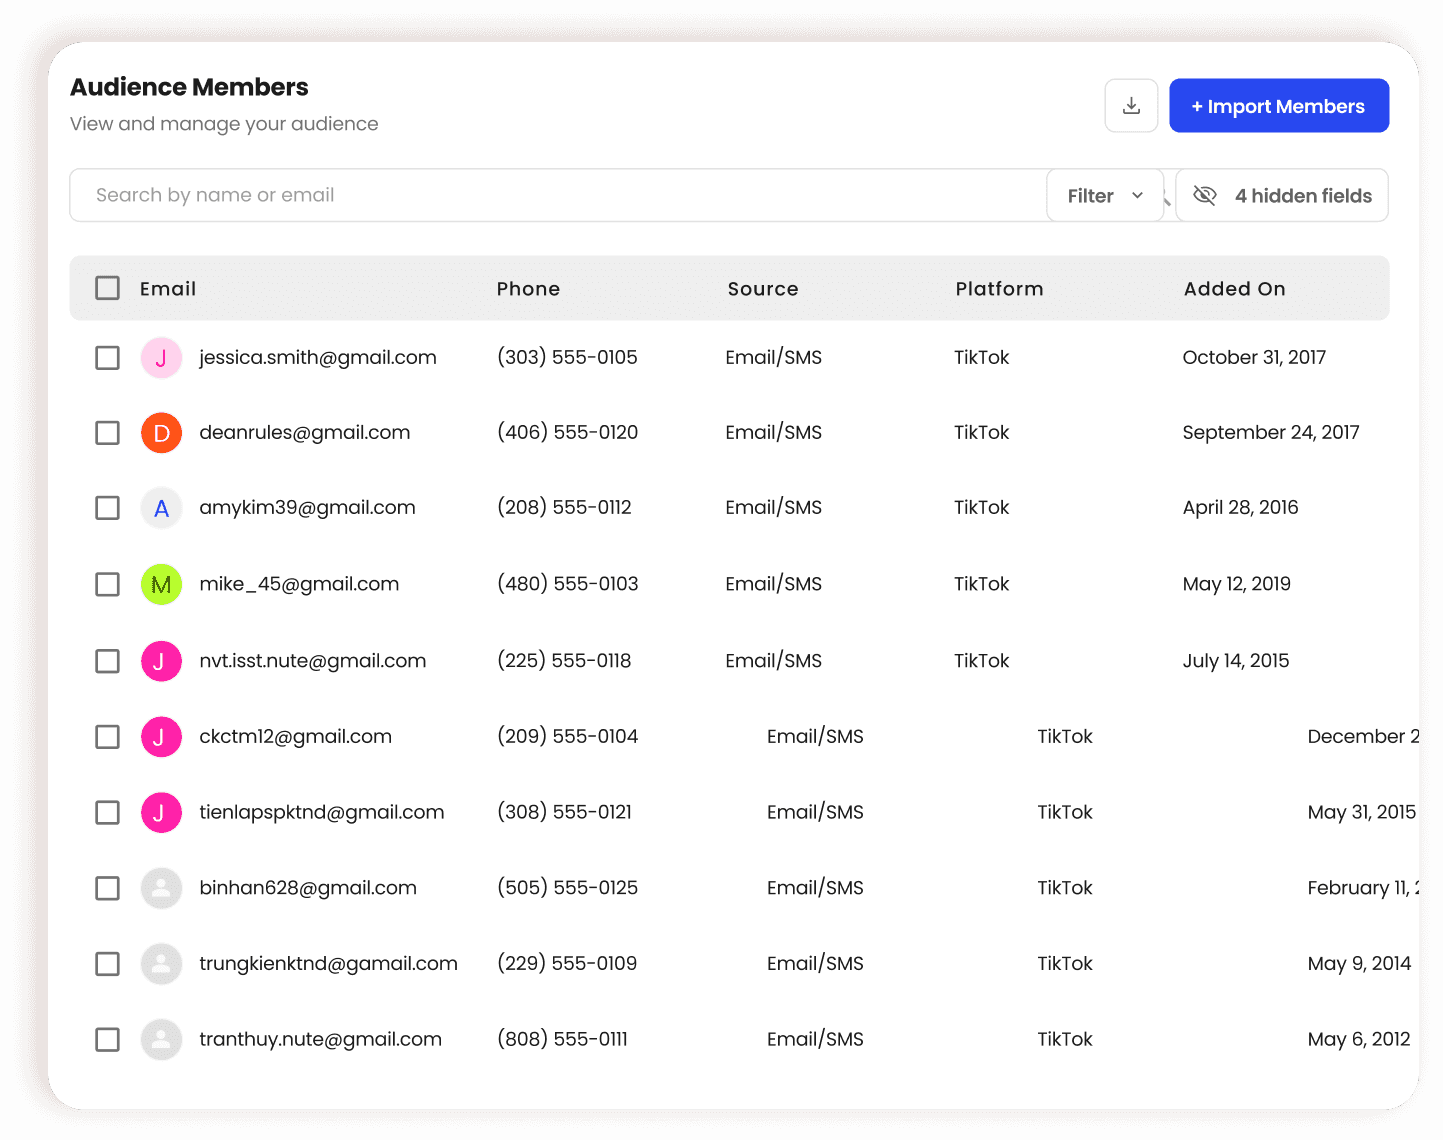1443x1140 pixels.
Task: Click the Platform column header
Action: click(x=998, y=289)
